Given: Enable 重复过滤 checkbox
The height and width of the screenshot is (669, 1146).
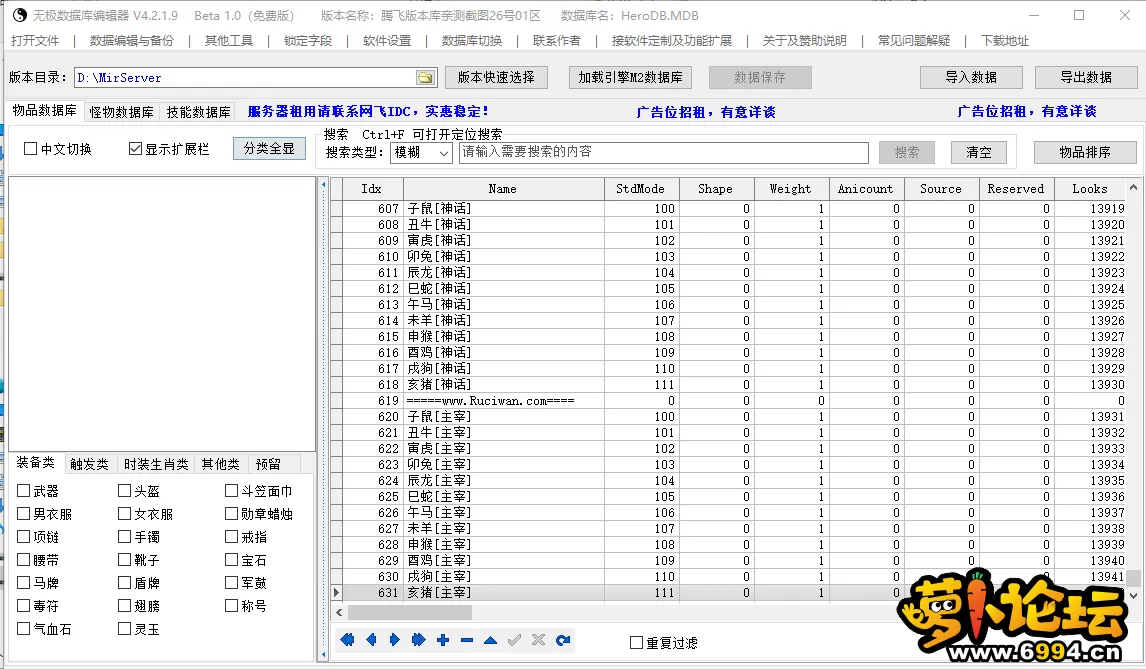Looking at the screenshot, I should pyautogui.click(x=637, y=643).
